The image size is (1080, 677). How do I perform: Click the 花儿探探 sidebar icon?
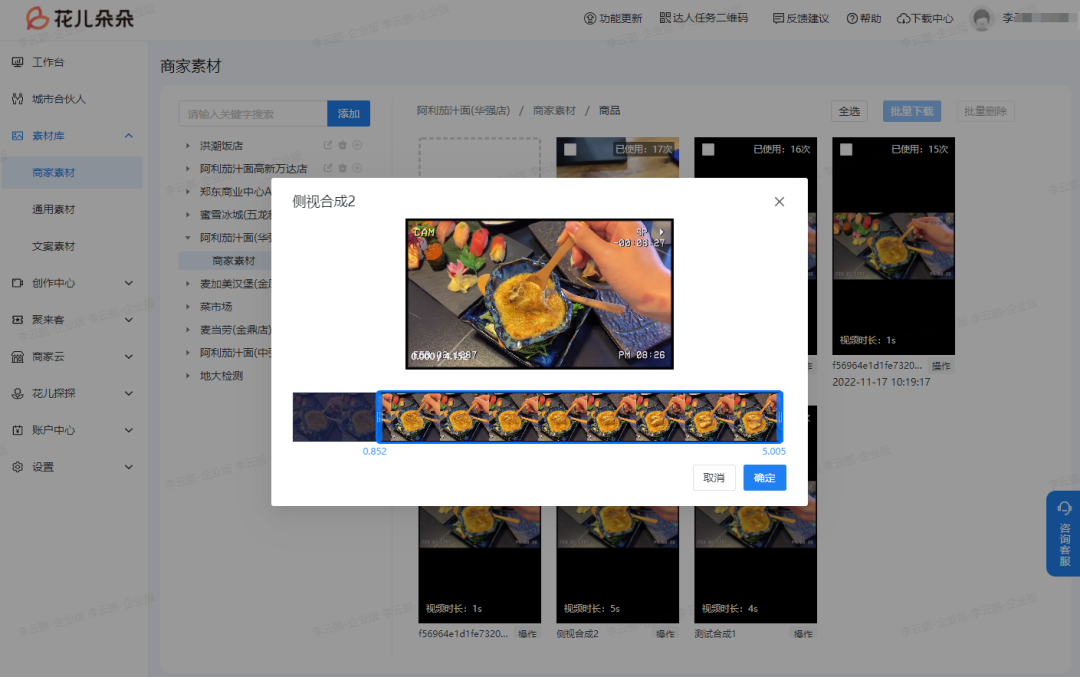pos(18,393)
